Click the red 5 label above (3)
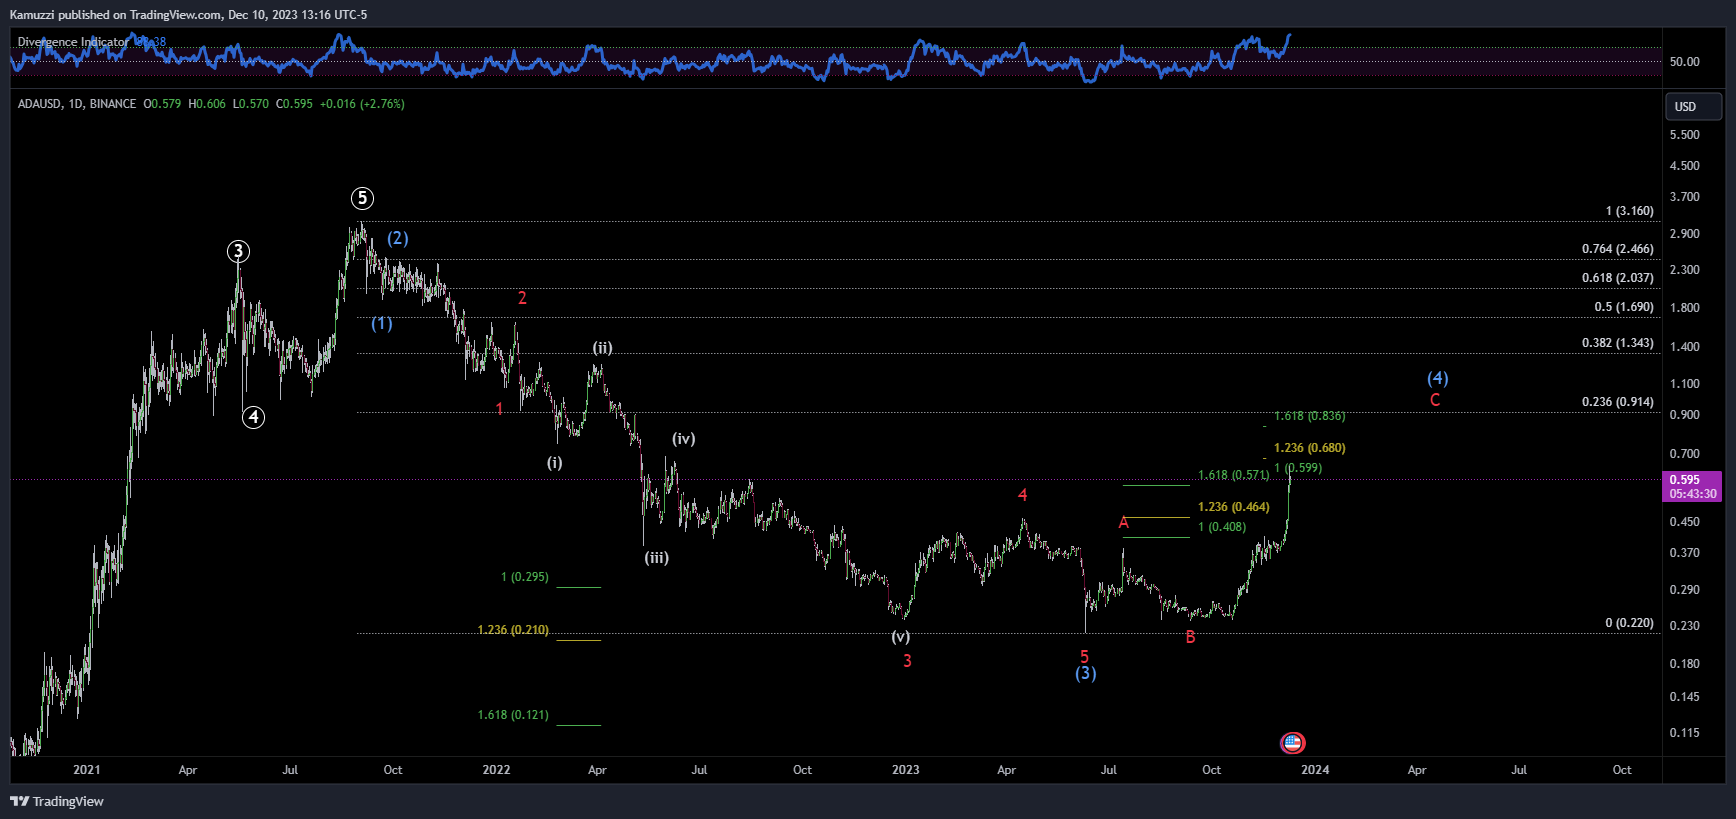This screenshot has width=1736, height=819. point(1084,657)
